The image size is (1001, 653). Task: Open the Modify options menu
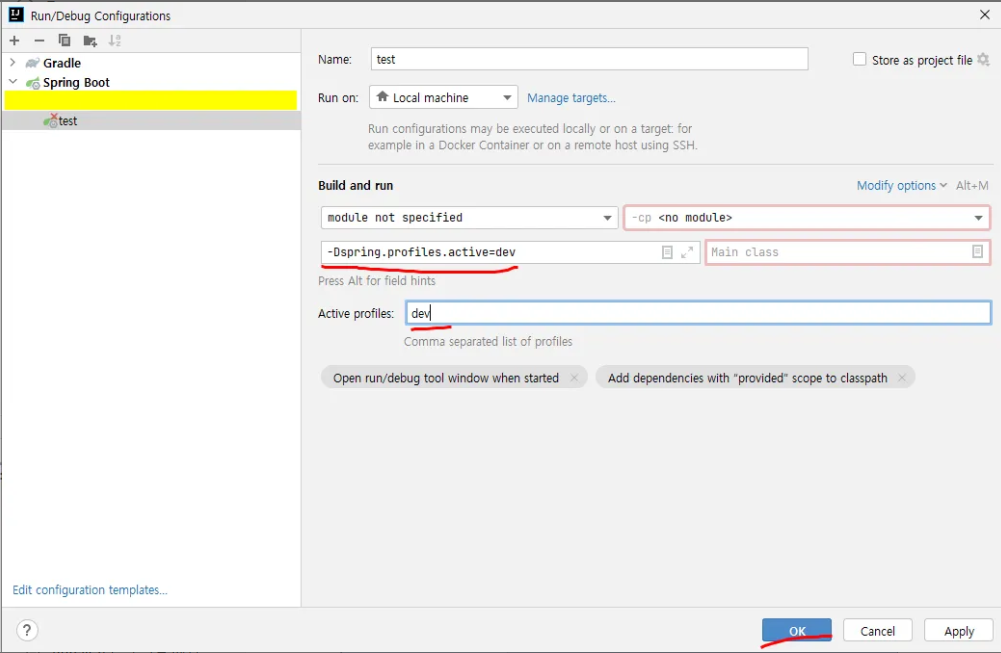point(901,185)
